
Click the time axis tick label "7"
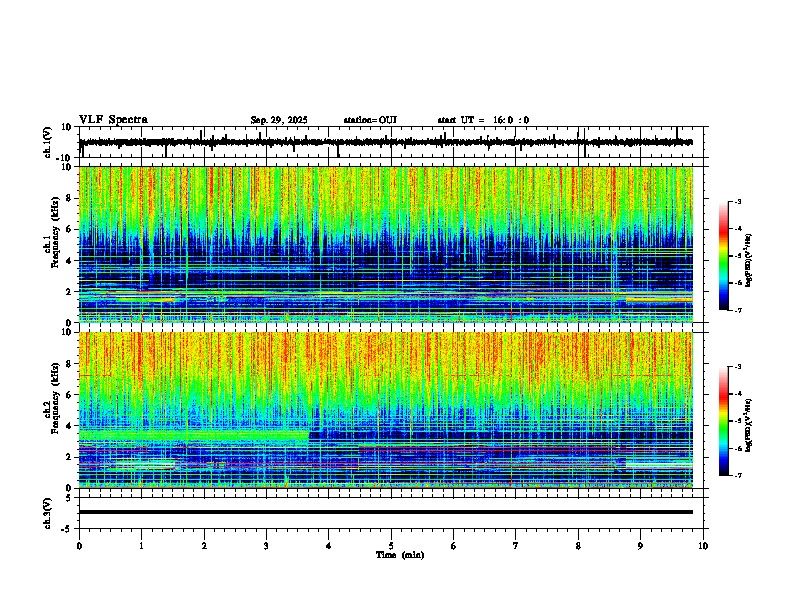(516, 546)
